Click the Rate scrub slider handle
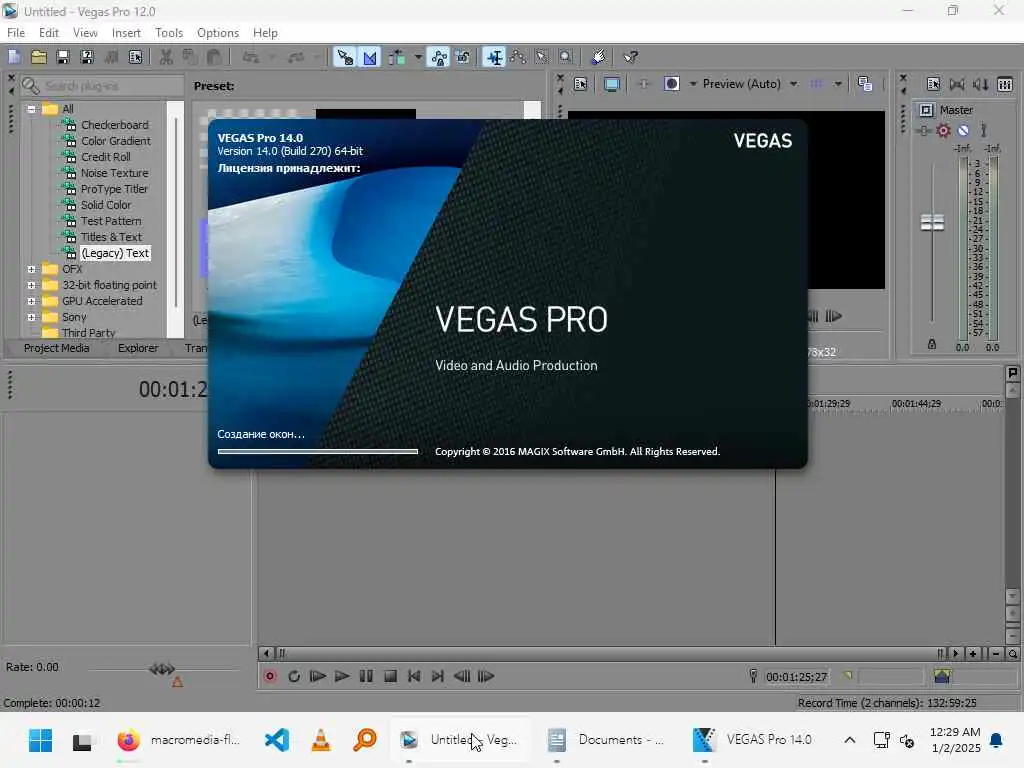Viewport: 1024px width, 768px height. coord(162,669)
